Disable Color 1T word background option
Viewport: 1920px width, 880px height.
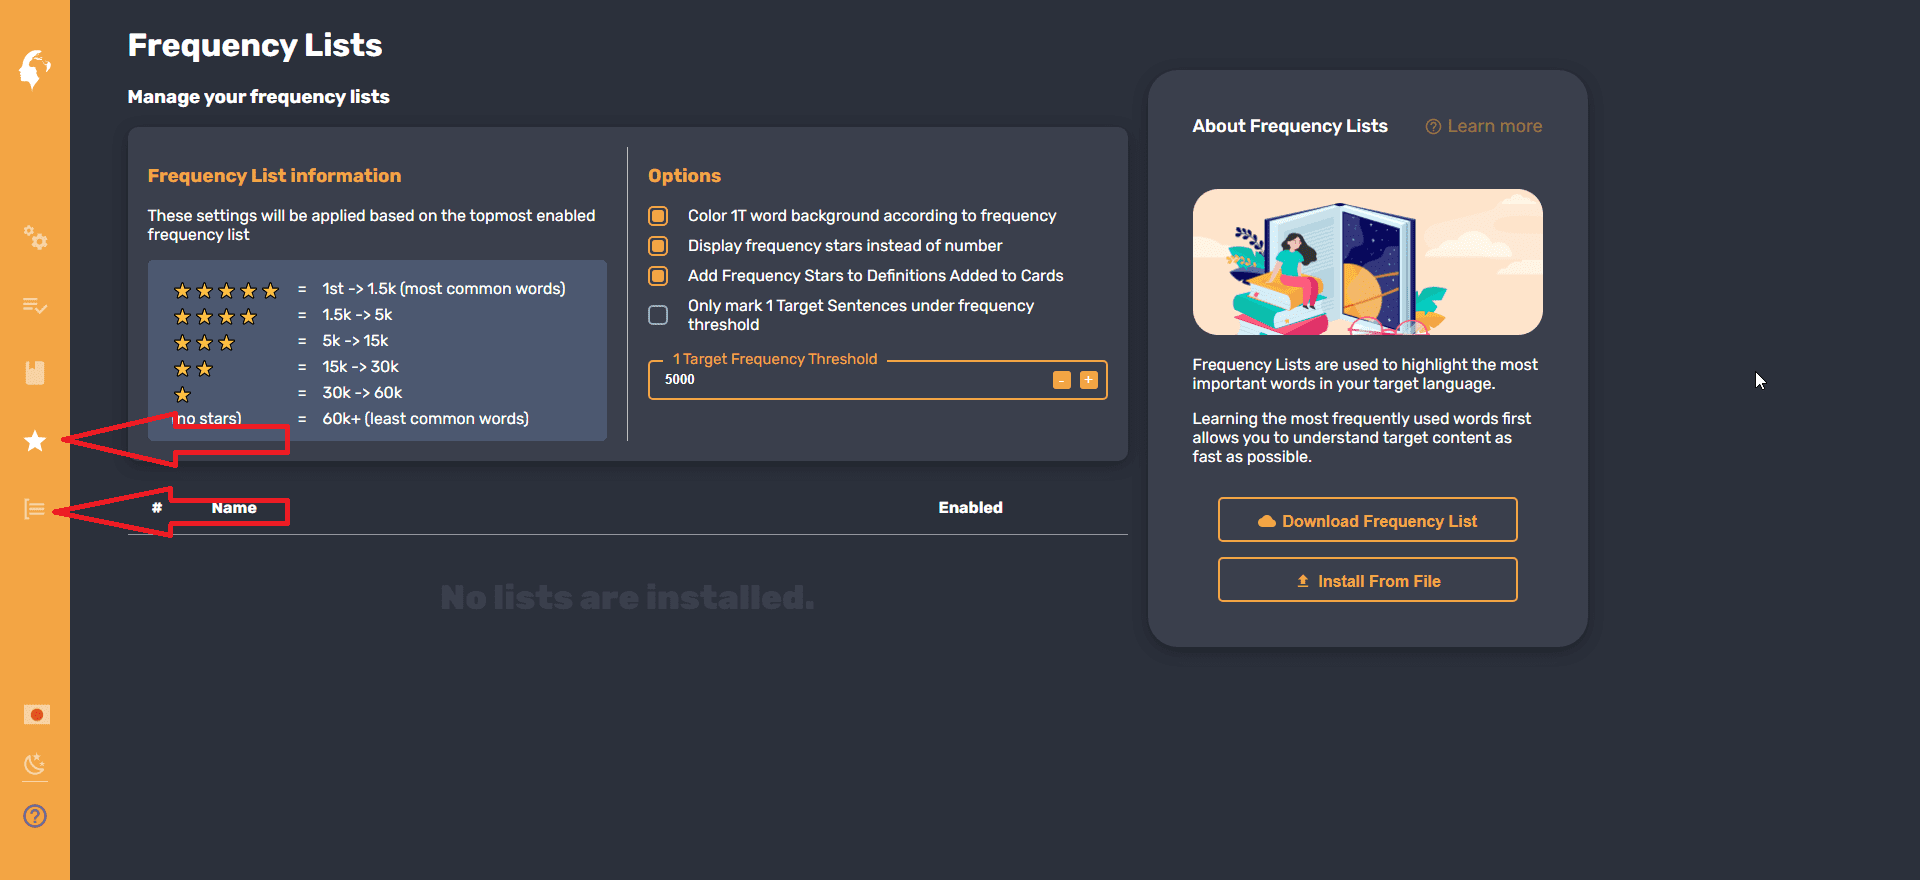658,216
